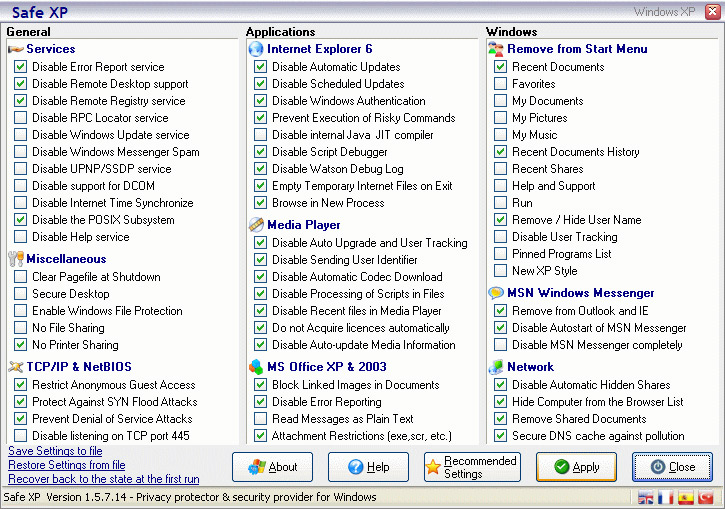The width and height of the screenshot is (725, 509).
Task: Check Disable listening on TCP port 445
Action: [x=20, y=435]
